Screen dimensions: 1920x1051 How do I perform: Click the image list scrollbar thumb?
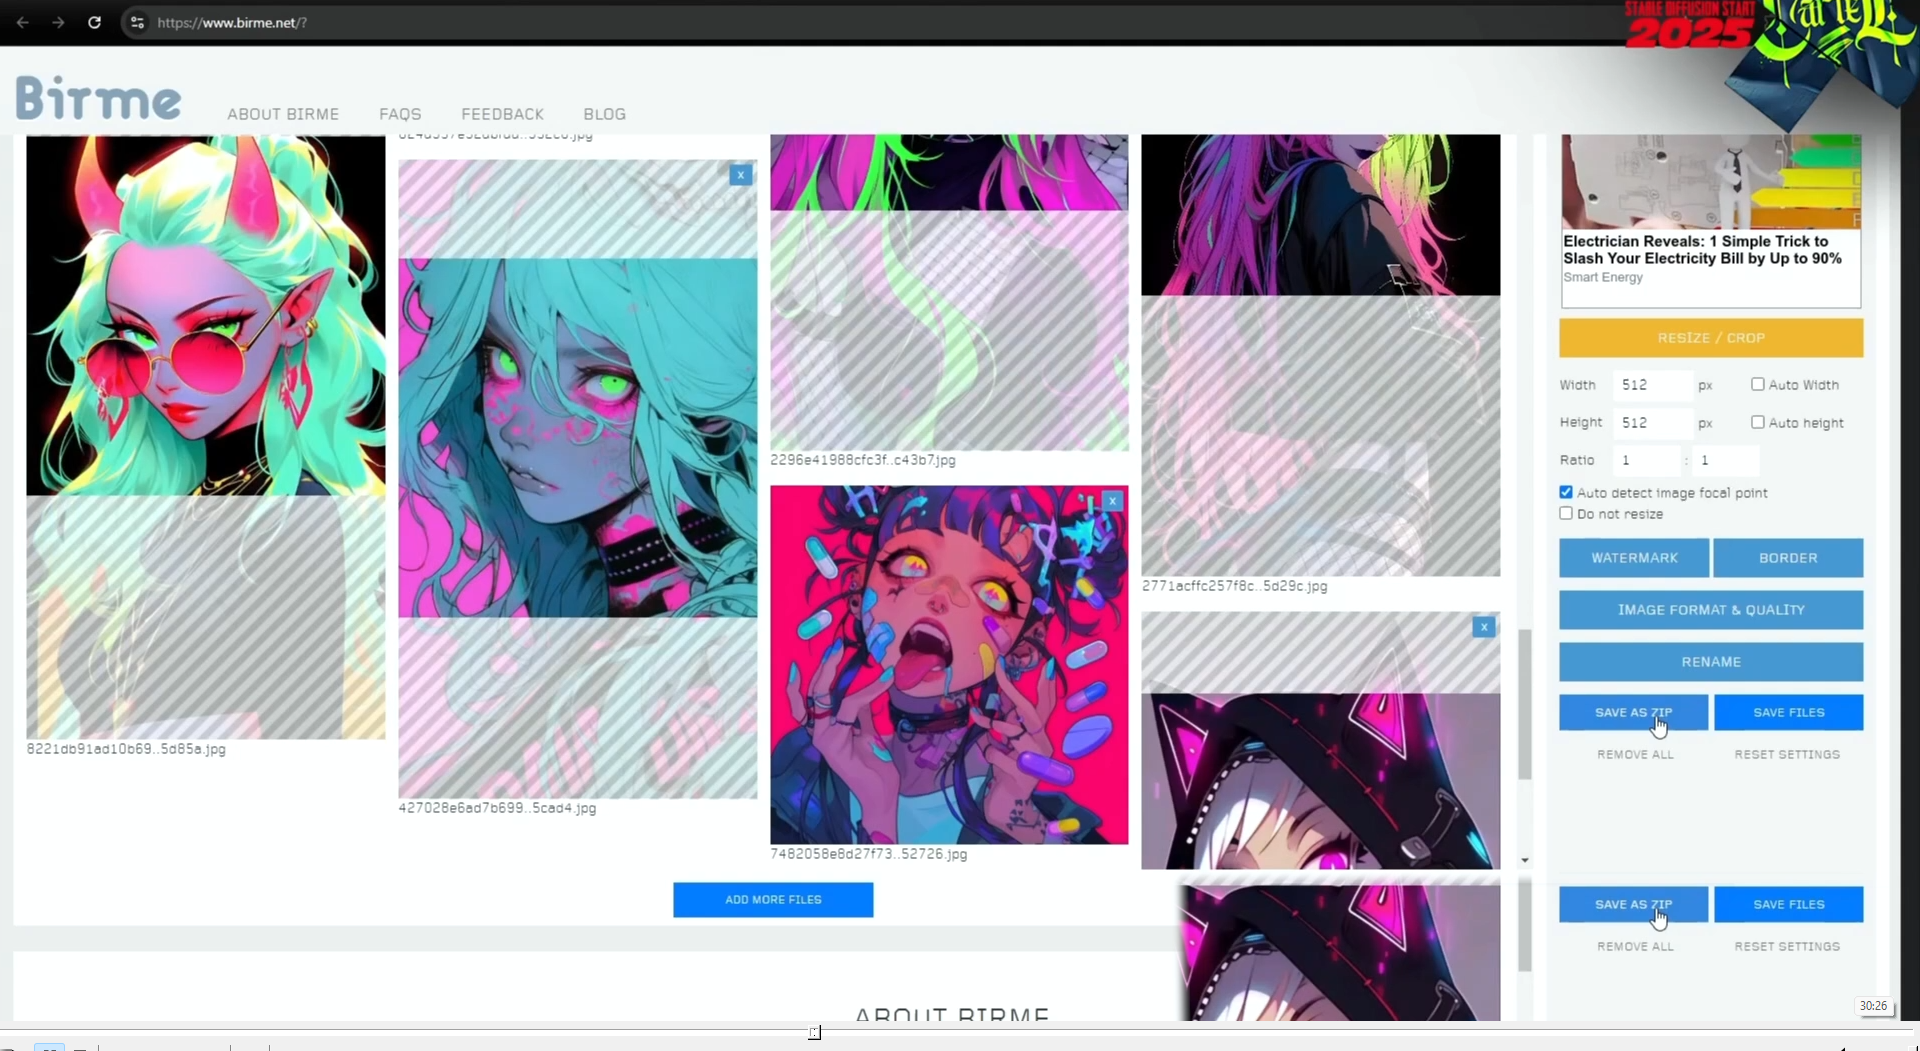pyautogui.click(x=1524, y=704)
